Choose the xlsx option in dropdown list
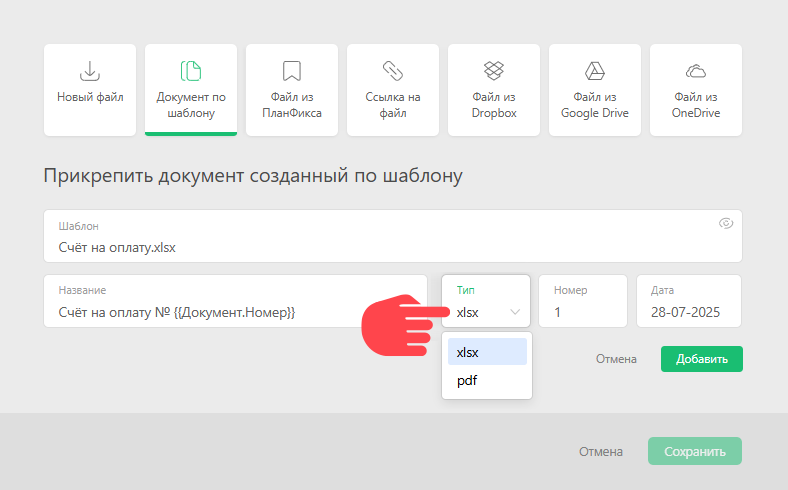The width and height of the screenshot is (788, 490). coord(487,352)
